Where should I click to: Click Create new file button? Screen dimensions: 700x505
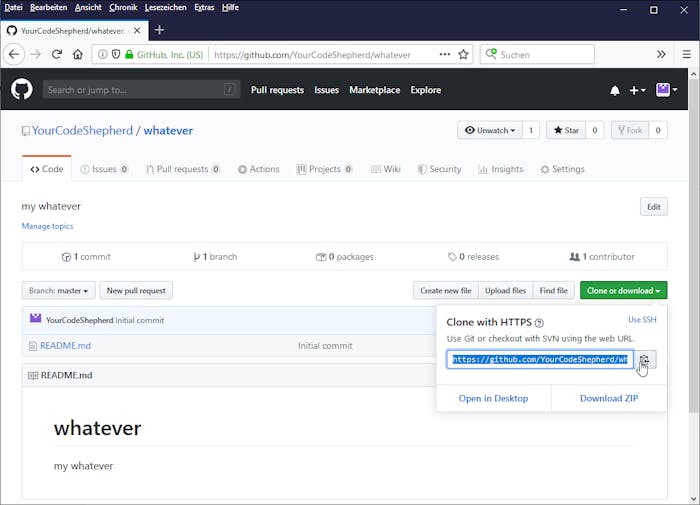(x=446, y=291)
